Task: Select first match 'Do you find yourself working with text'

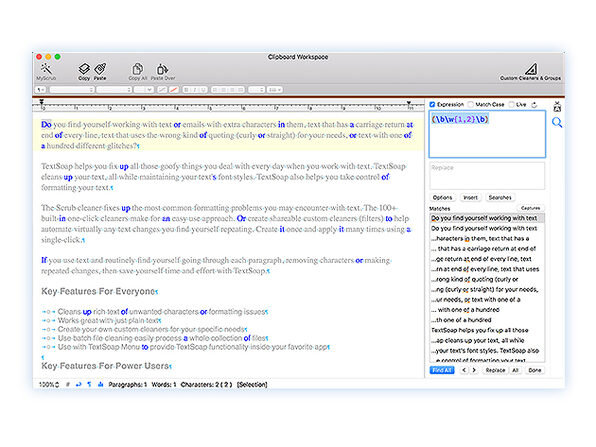Action: tap(487, 218)
